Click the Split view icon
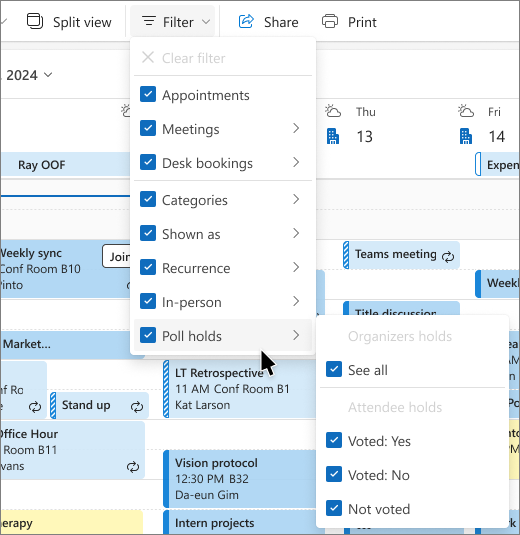This screenshot has height=535, width=520. [x=35, y=21]
